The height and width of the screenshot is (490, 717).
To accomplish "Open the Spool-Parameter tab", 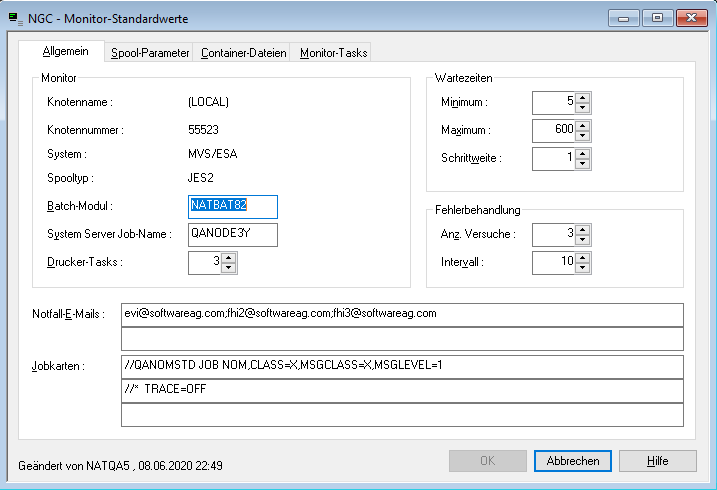I will click(x=150, y=53).
